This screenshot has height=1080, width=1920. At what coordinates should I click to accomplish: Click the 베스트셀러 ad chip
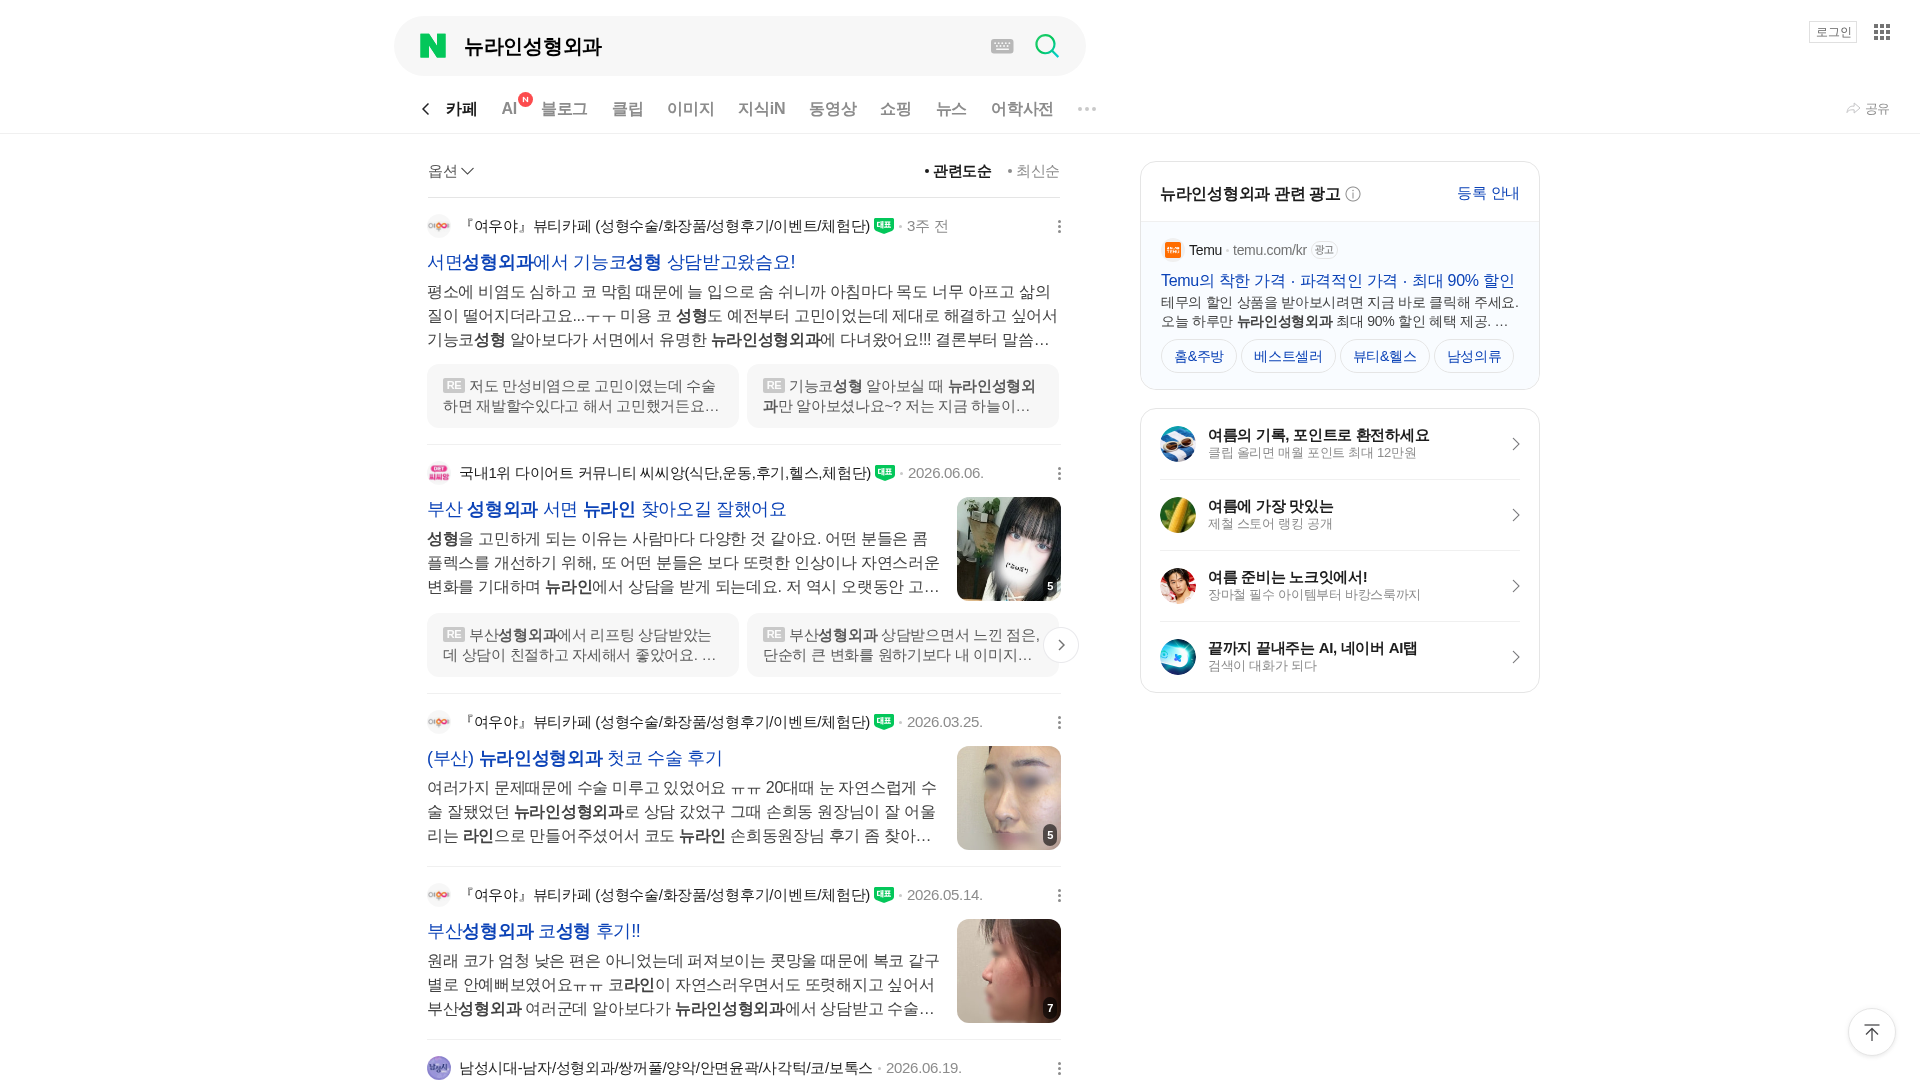tap(1288, 357)
